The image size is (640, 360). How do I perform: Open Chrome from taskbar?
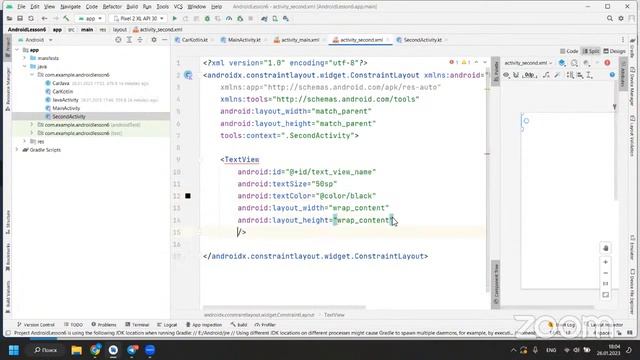click(95, 350)
